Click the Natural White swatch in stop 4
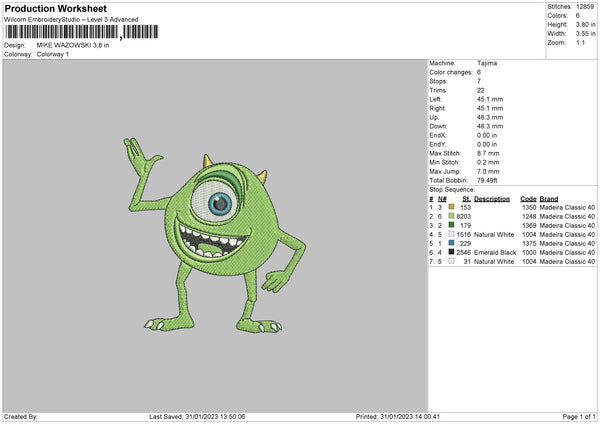Viewport: 600px width, 424px height. tap(452, 234)
